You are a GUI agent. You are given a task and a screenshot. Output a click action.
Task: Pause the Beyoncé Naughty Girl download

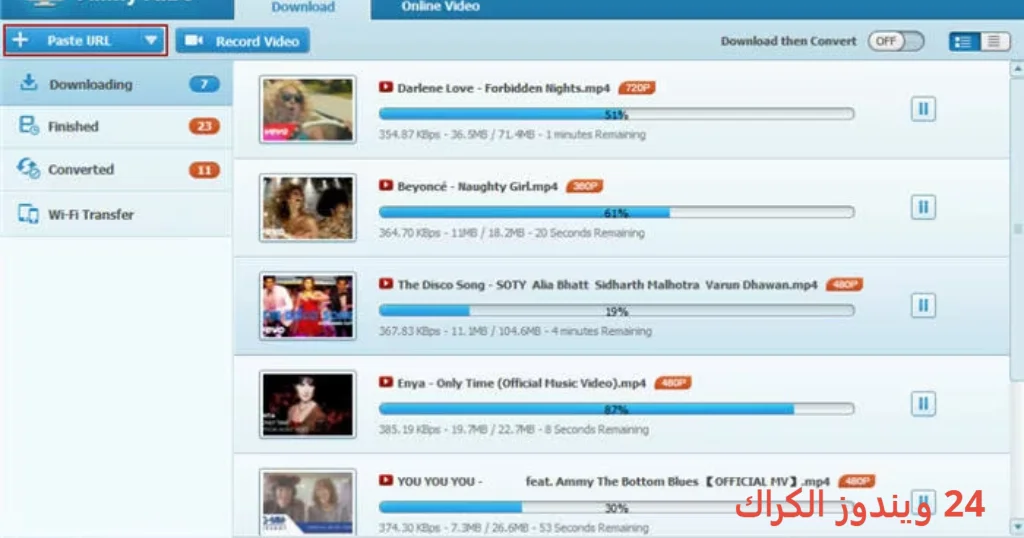[923, 208]
